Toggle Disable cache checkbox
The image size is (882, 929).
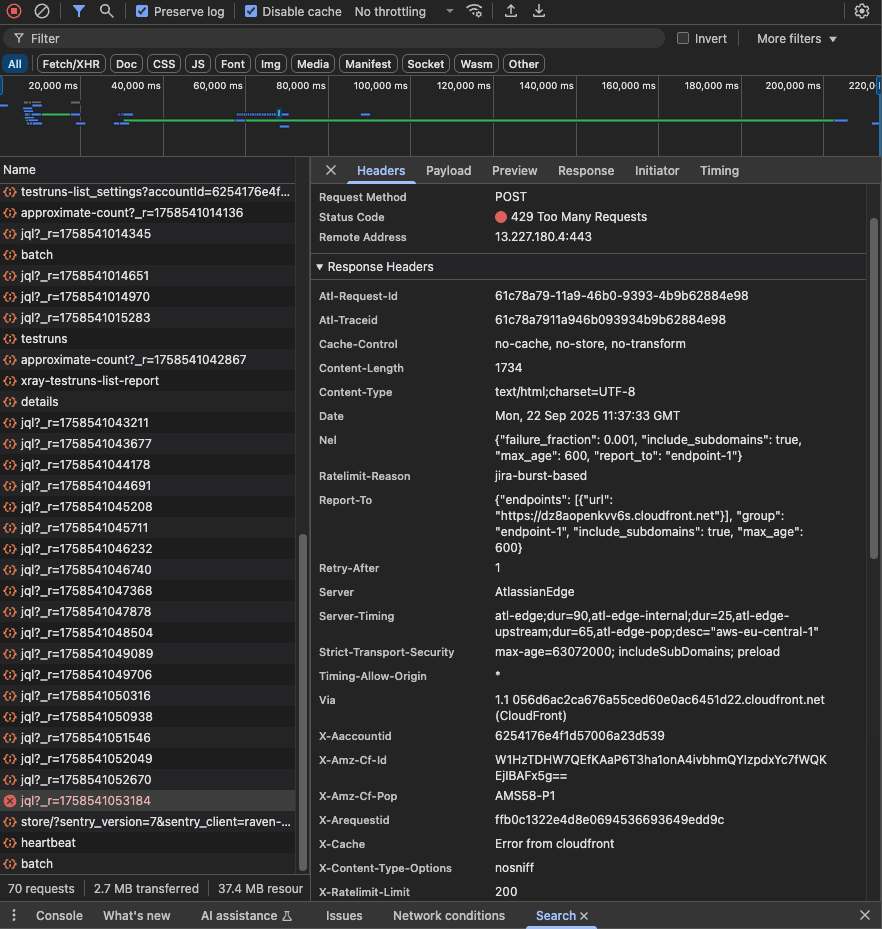(251, 12)
